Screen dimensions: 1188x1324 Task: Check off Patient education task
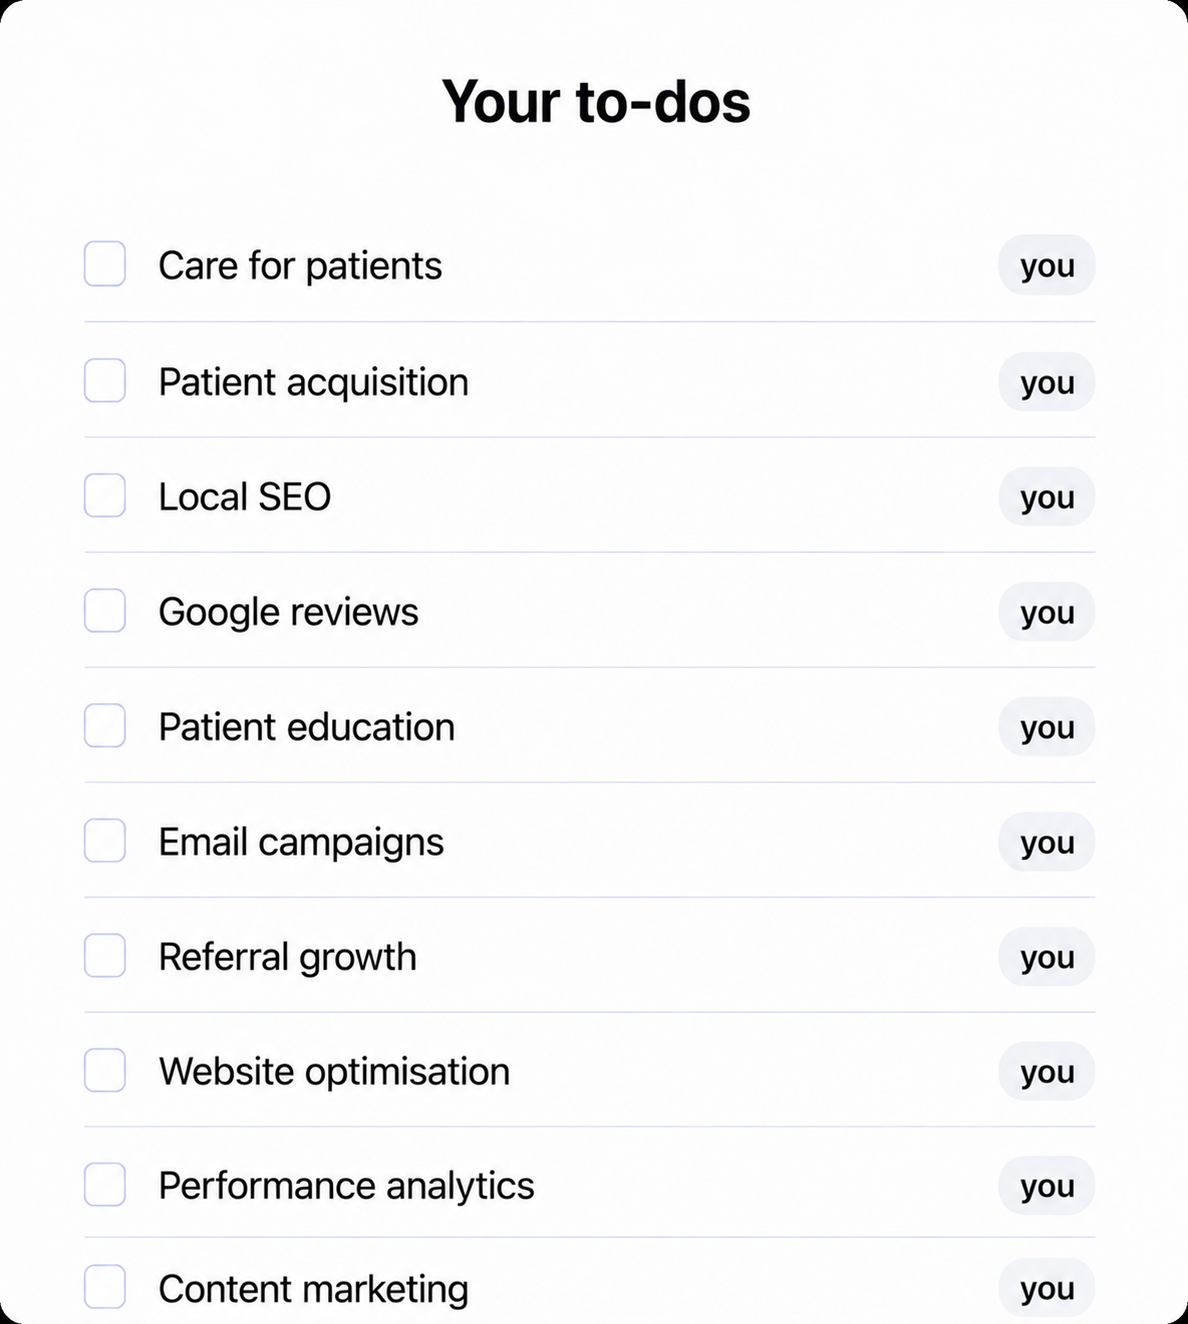pyautogui.click(x=105, y=726)
